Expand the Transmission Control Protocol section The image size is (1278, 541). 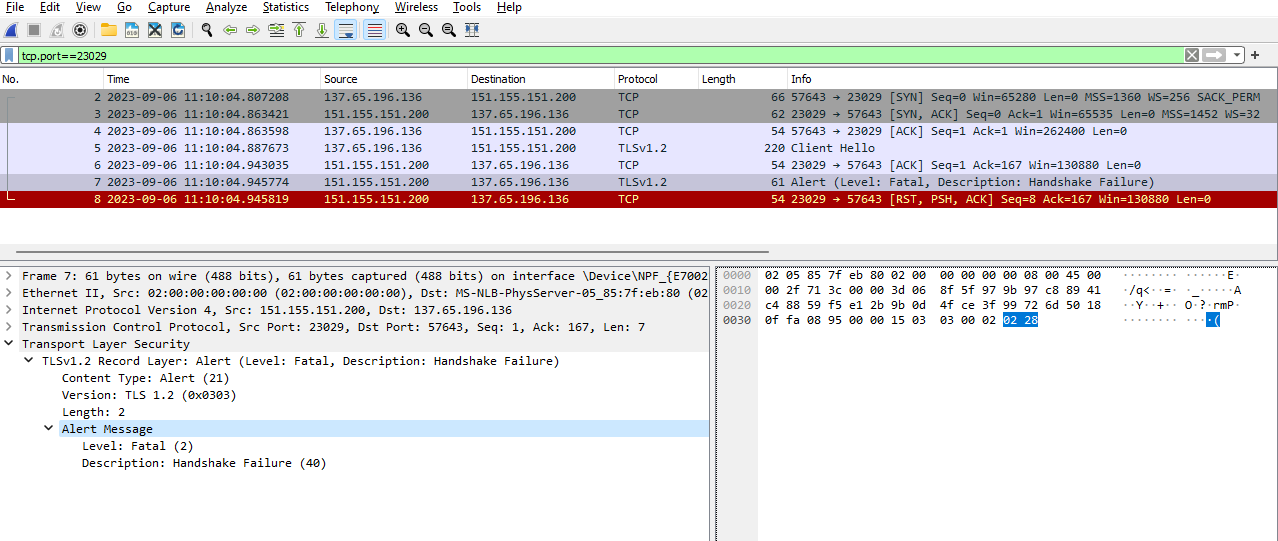coord(9,327)
